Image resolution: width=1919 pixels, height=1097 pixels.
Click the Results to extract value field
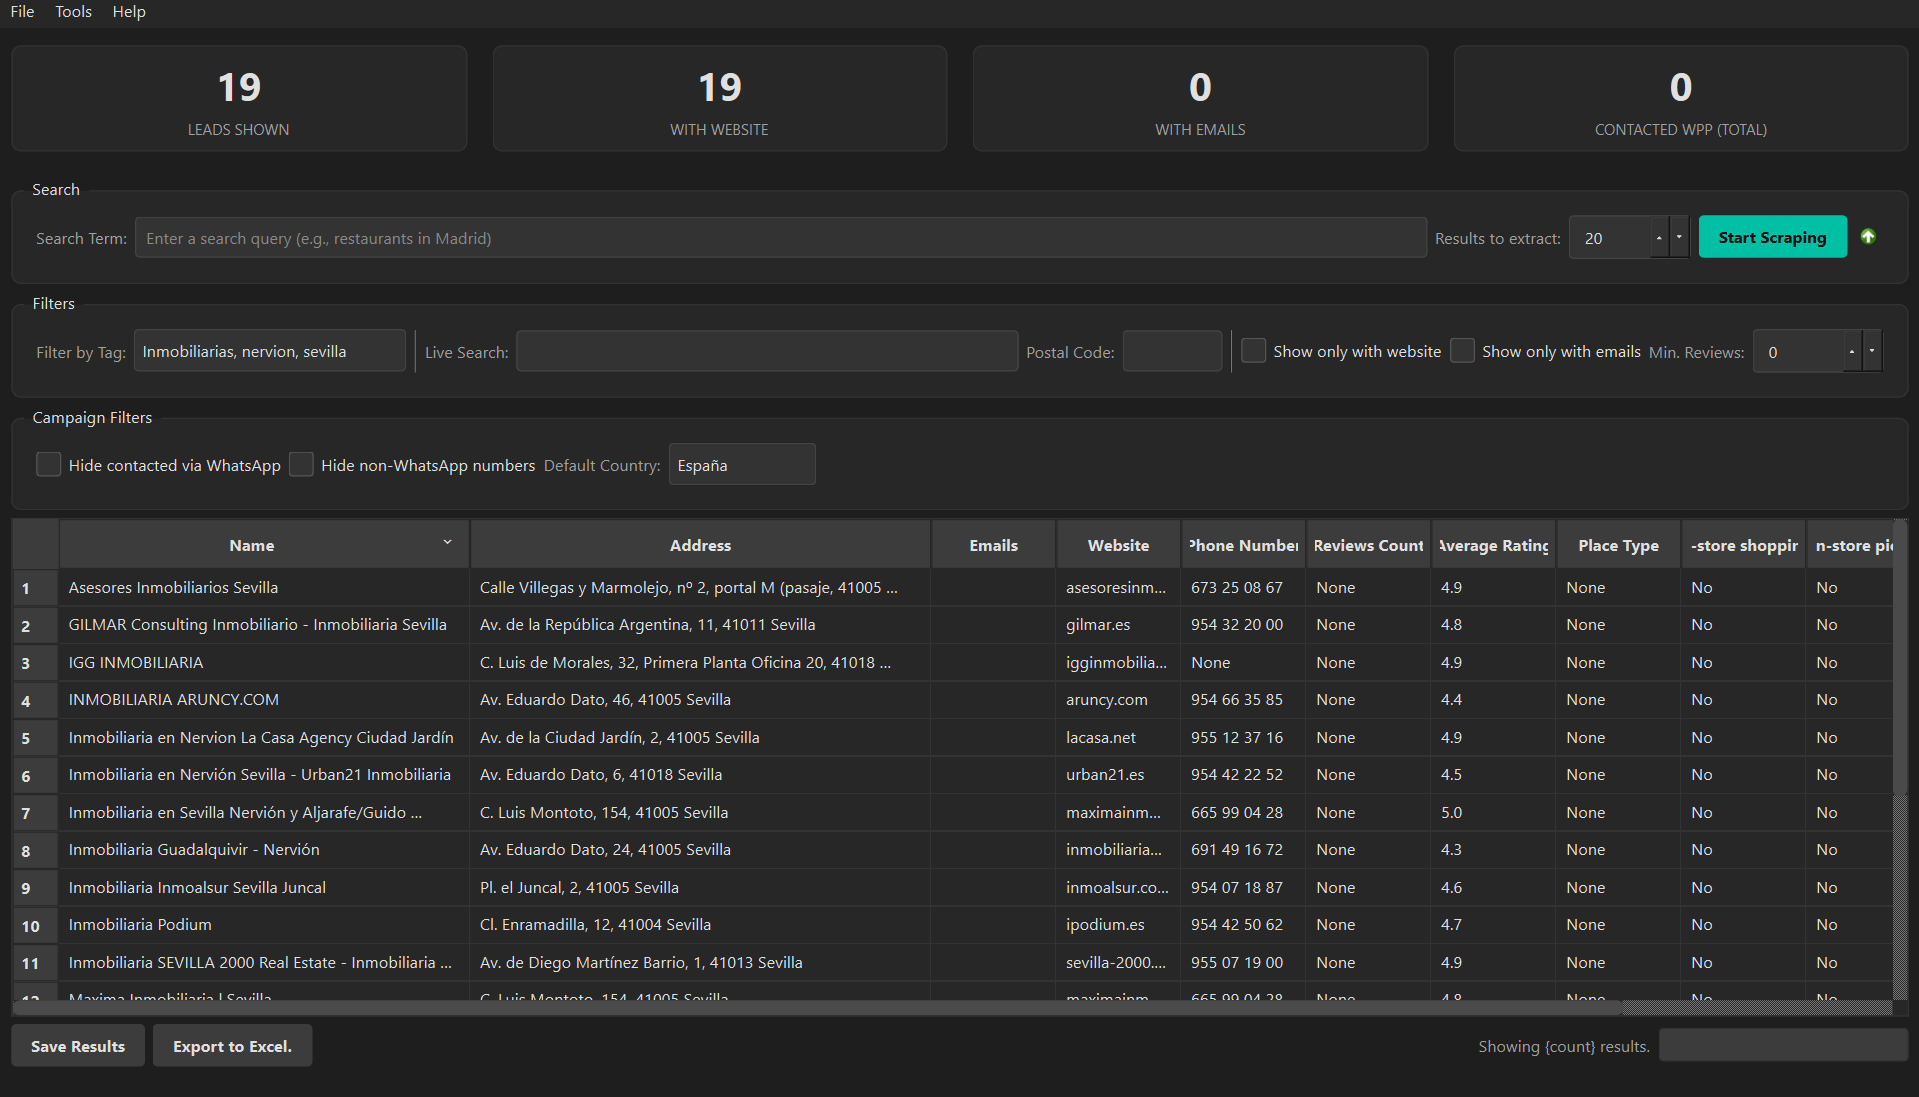coord(1609,238)
